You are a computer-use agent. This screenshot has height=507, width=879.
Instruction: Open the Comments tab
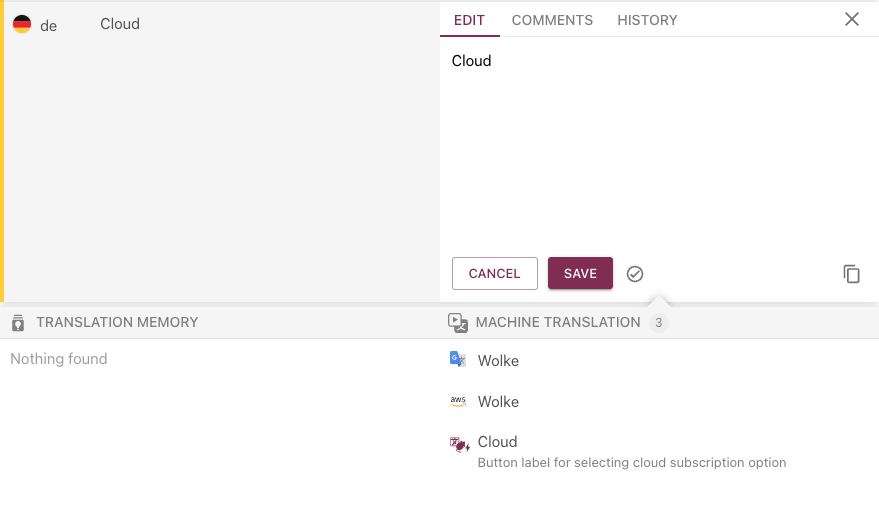coord(552,20)
